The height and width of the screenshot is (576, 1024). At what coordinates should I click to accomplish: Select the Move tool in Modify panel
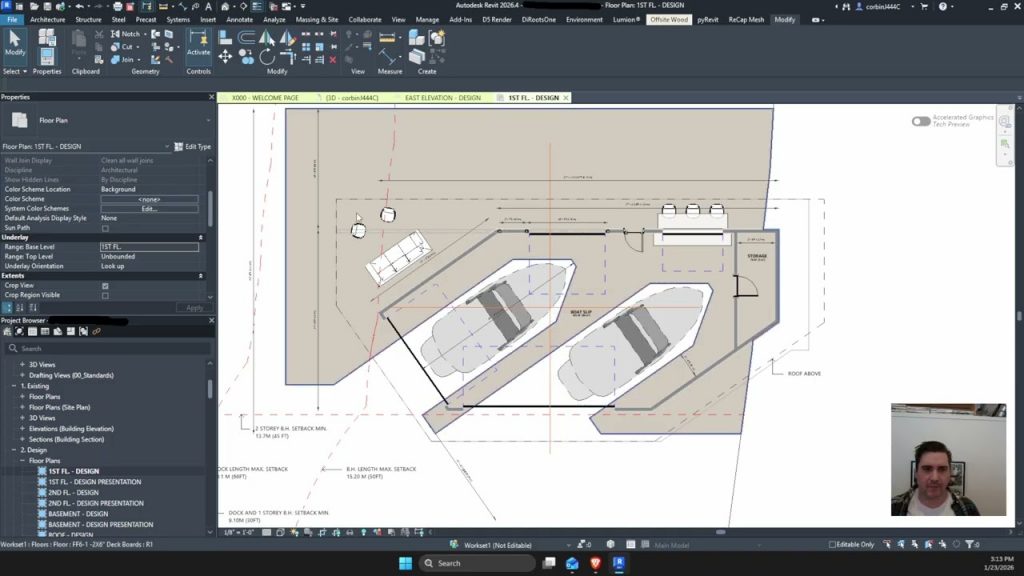pyautogui.click(x=225, y=57)
